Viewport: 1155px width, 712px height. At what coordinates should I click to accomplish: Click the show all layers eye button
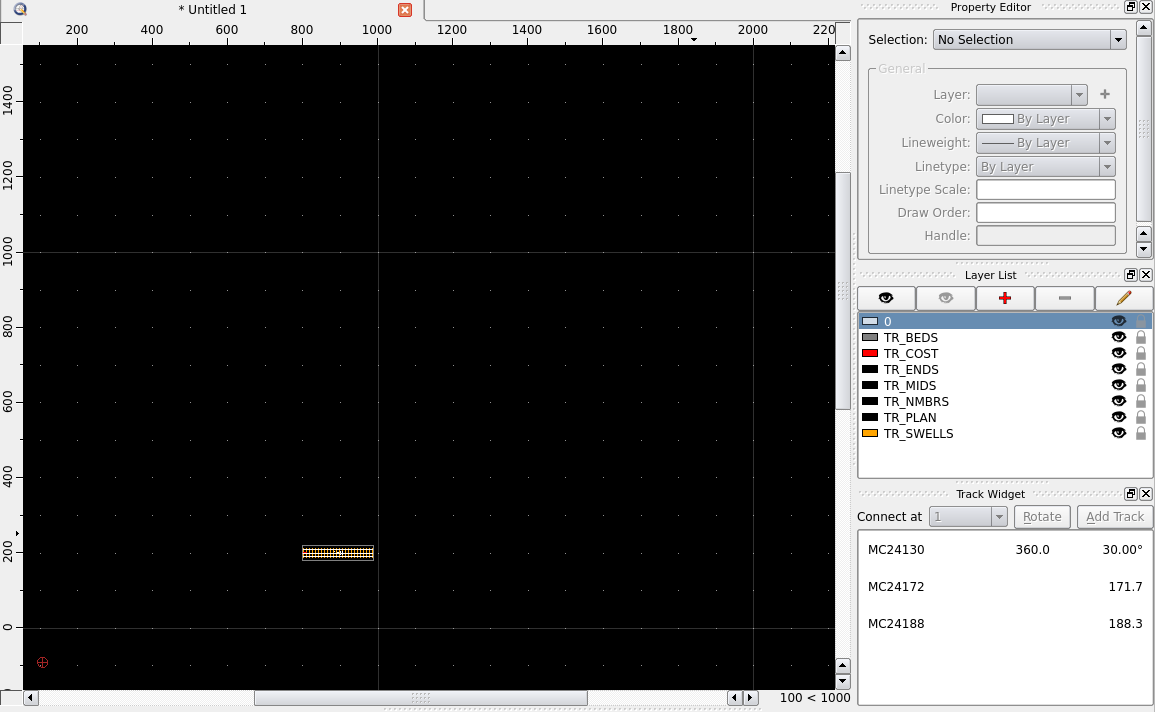click(886, 298)
